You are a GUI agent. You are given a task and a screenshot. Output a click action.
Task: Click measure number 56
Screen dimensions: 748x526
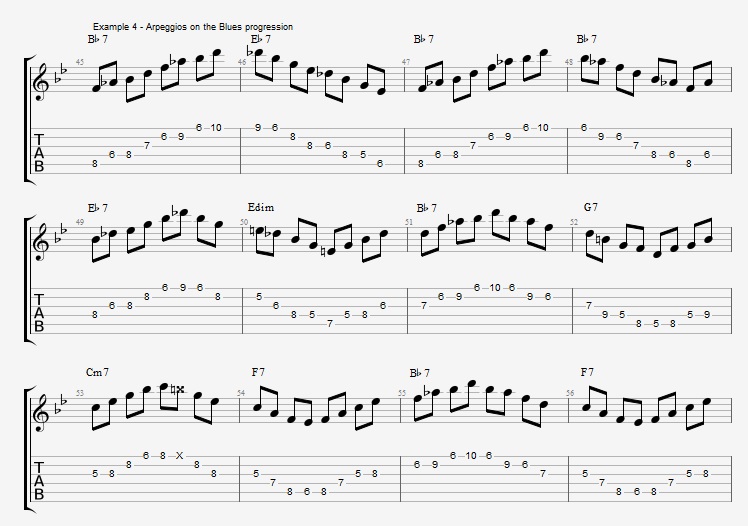570,393
